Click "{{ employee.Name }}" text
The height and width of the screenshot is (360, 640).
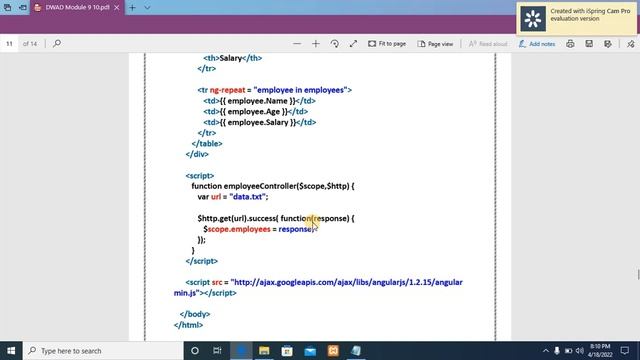click(x=257, y=100)
